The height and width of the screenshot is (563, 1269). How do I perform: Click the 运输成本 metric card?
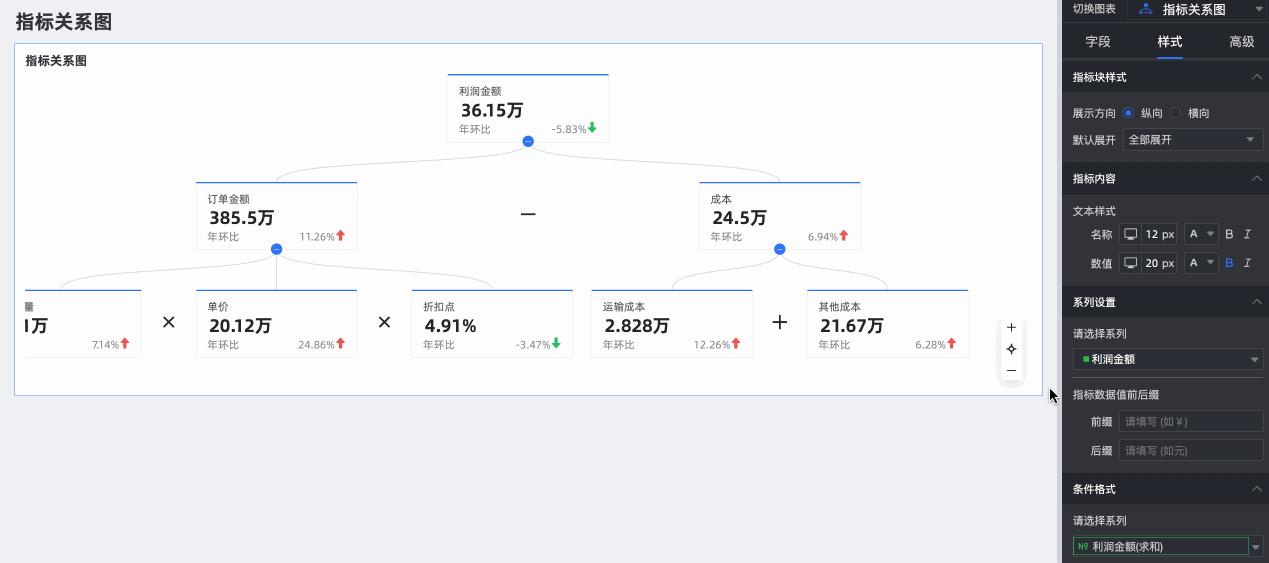(672, 324)
